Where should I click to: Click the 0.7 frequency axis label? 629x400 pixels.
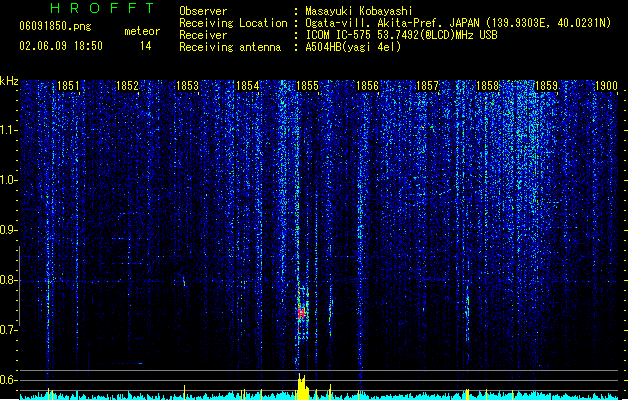point(9,330)
